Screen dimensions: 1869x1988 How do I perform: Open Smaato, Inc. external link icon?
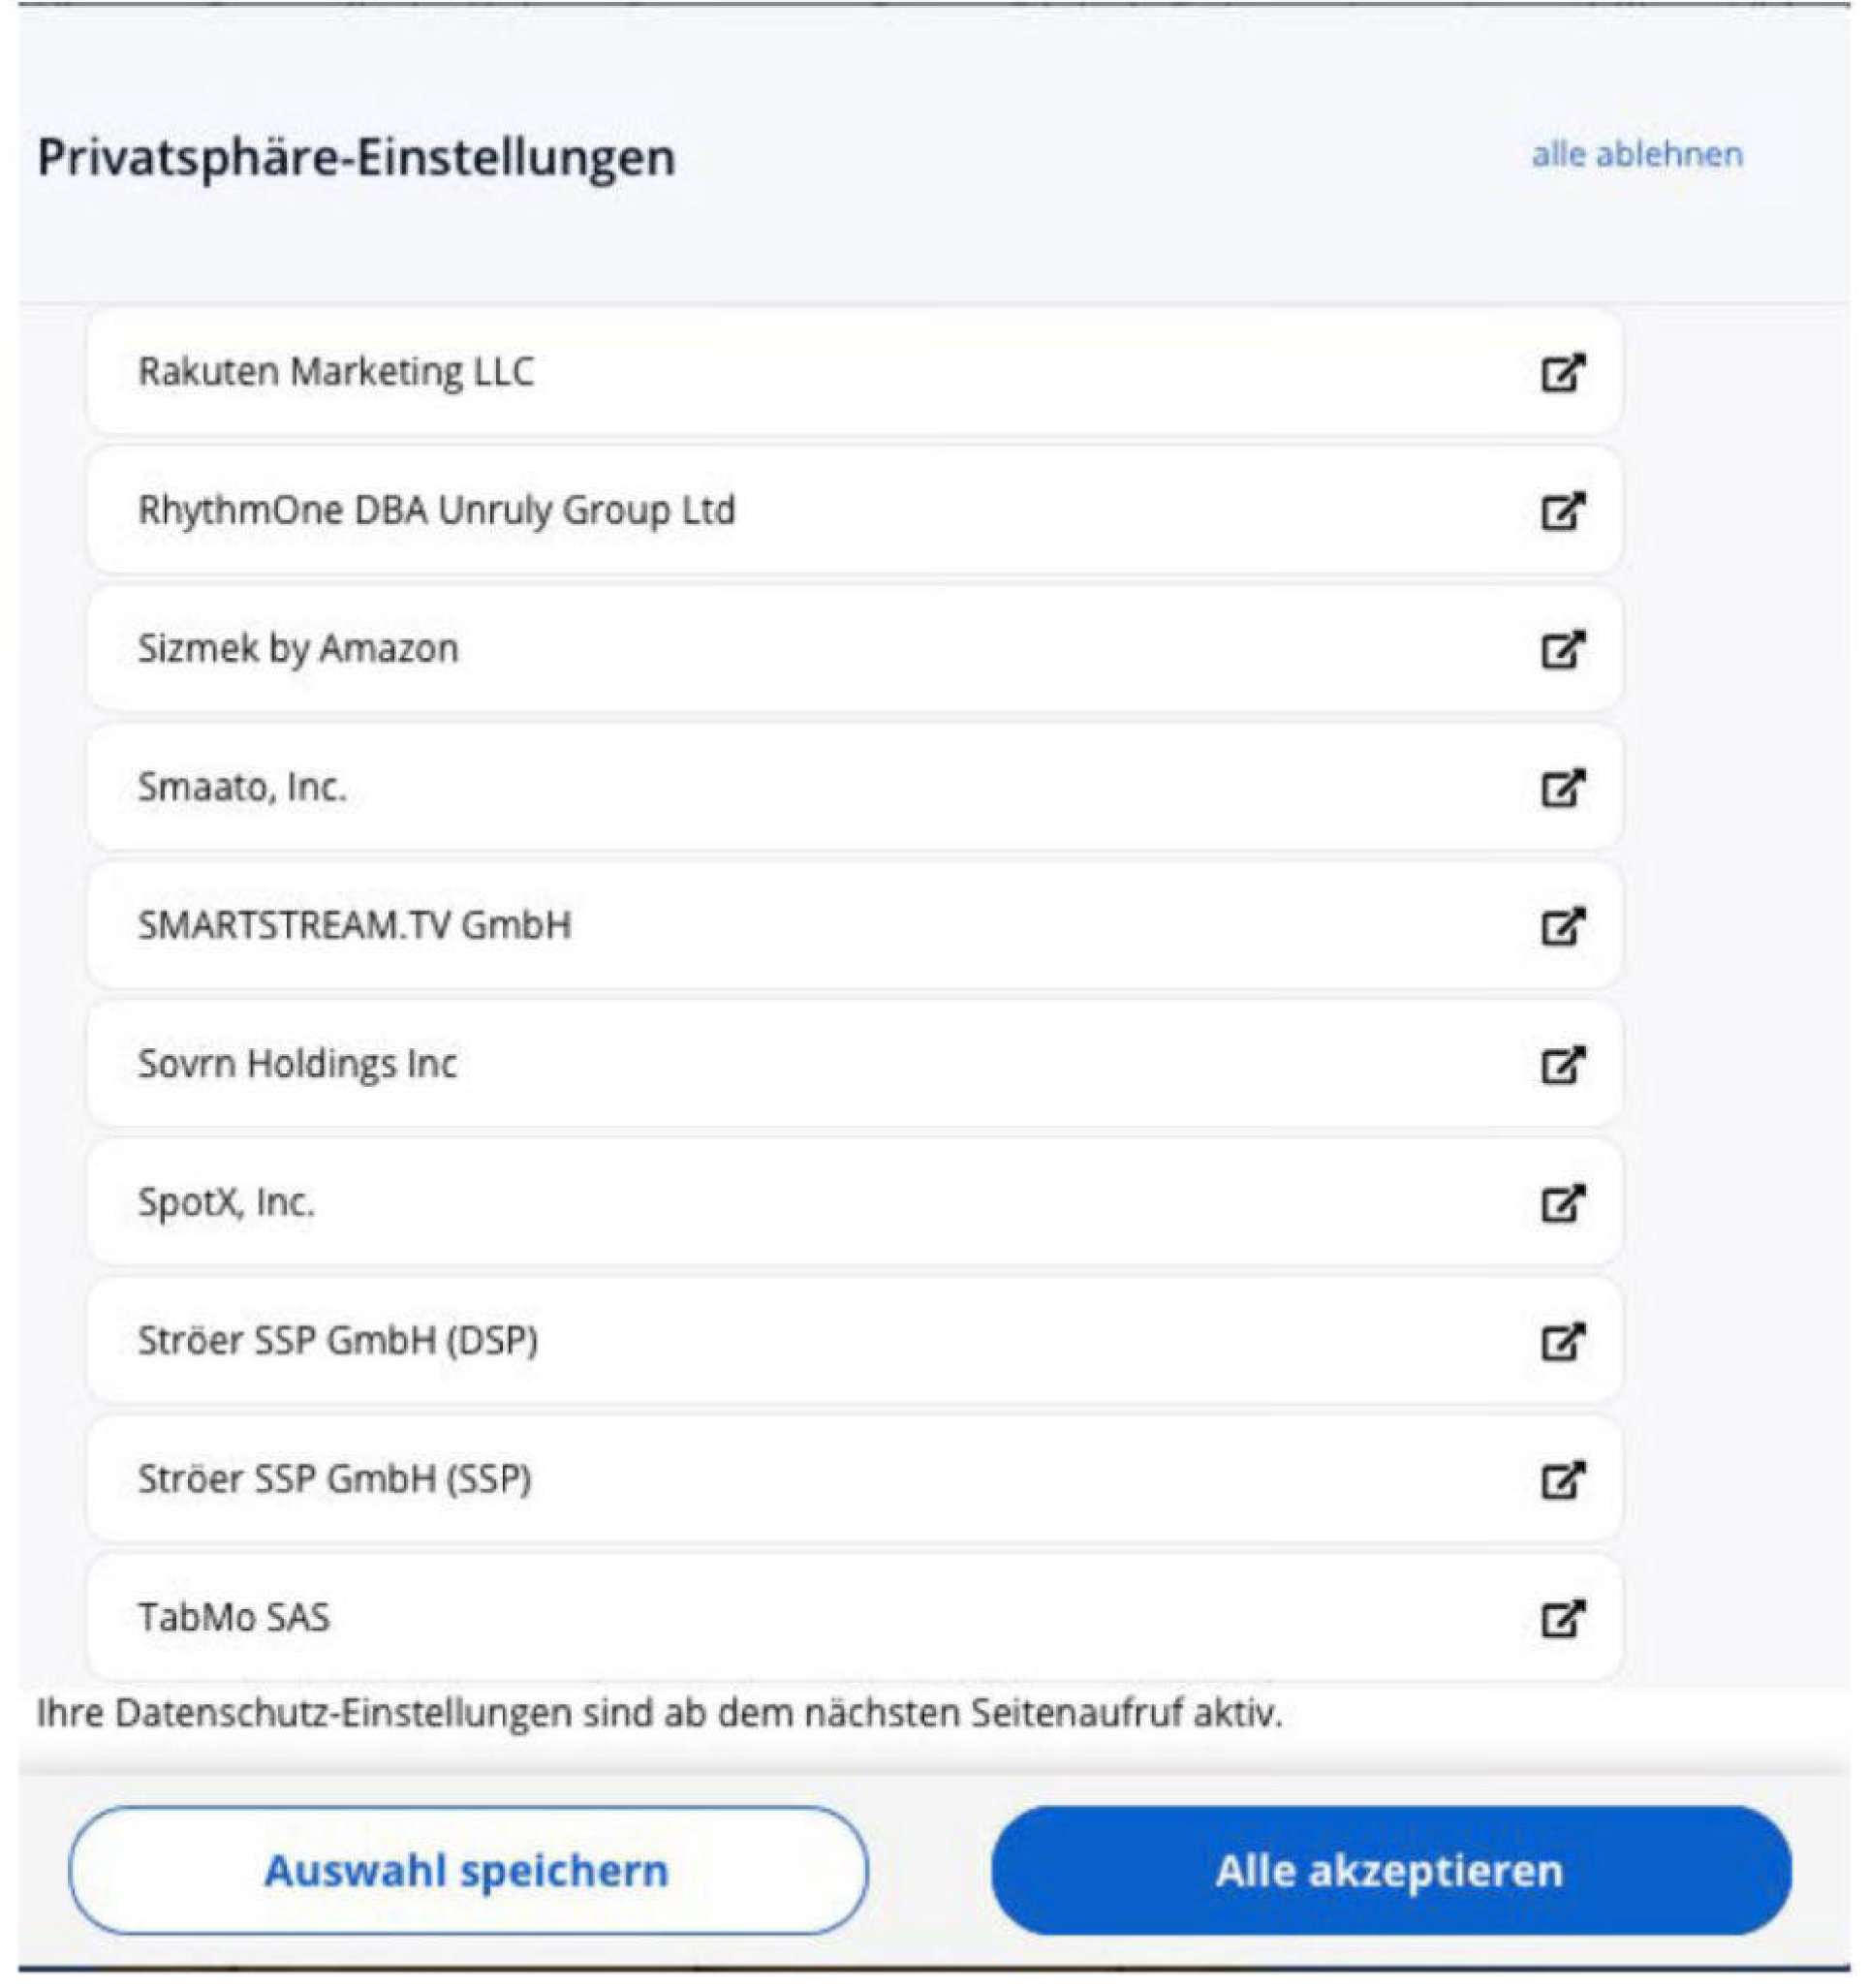1562,788
